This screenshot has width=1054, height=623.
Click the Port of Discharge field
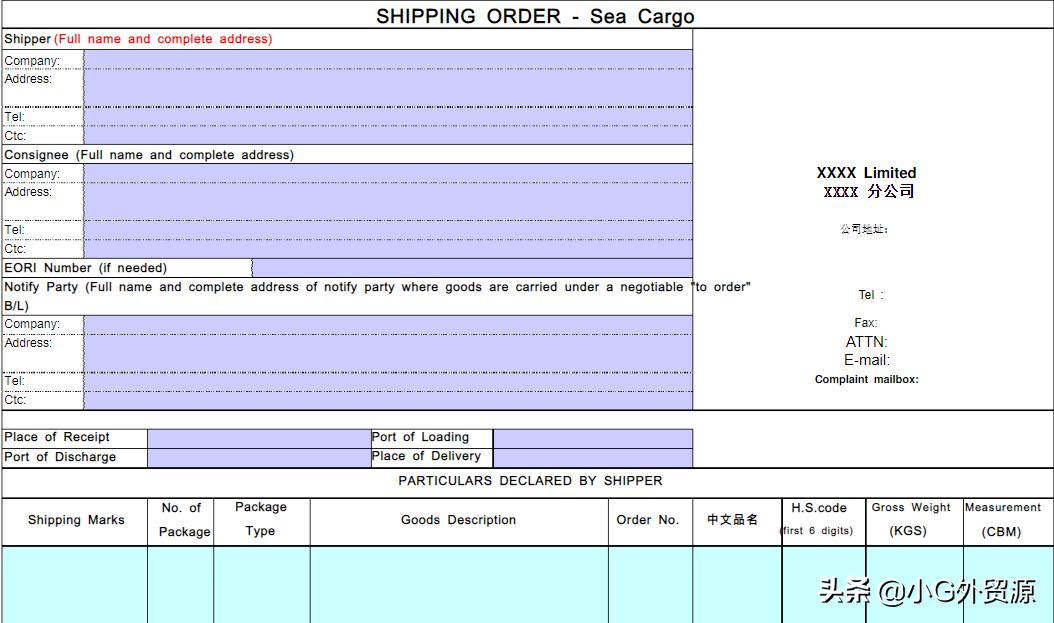click(x=259, y=458)
